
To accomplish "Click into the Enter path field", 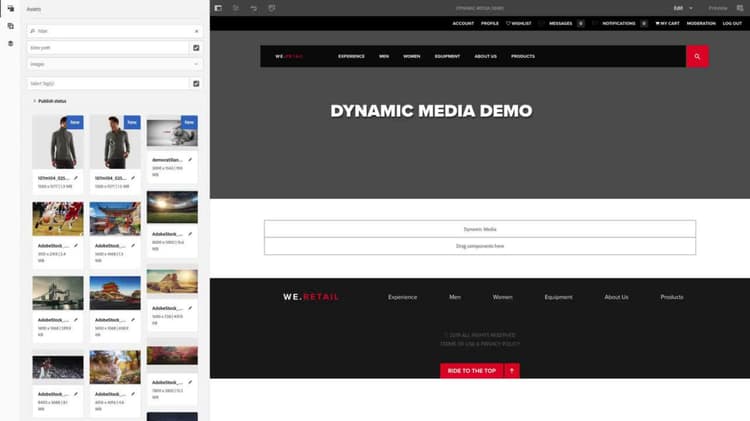I will [108, 48].
